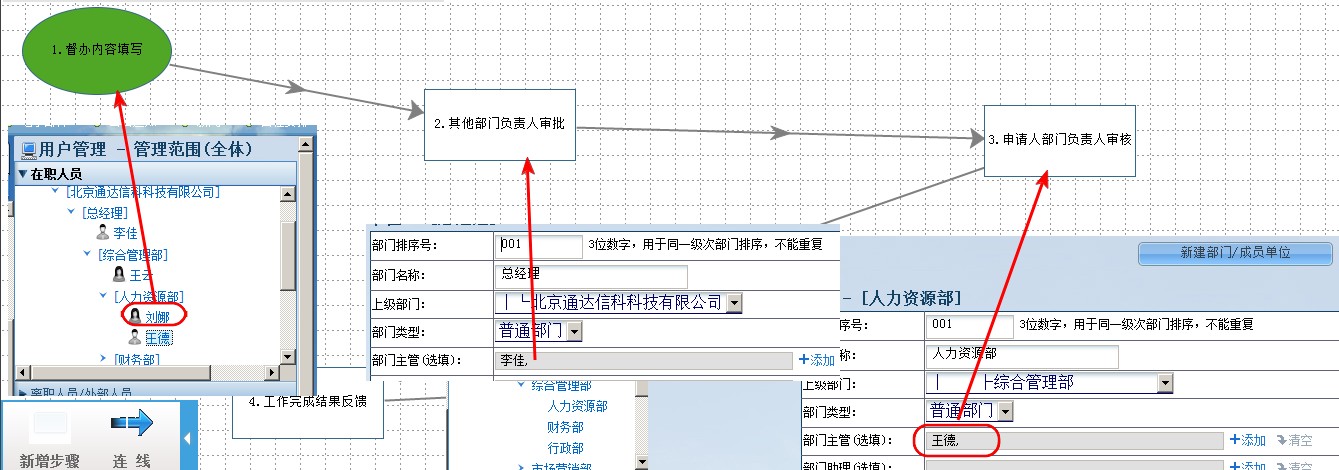Collapse the 北京通达信科科技有限公司 tree node
Viewport: 1339px width, 470px height.
(54, 192)
